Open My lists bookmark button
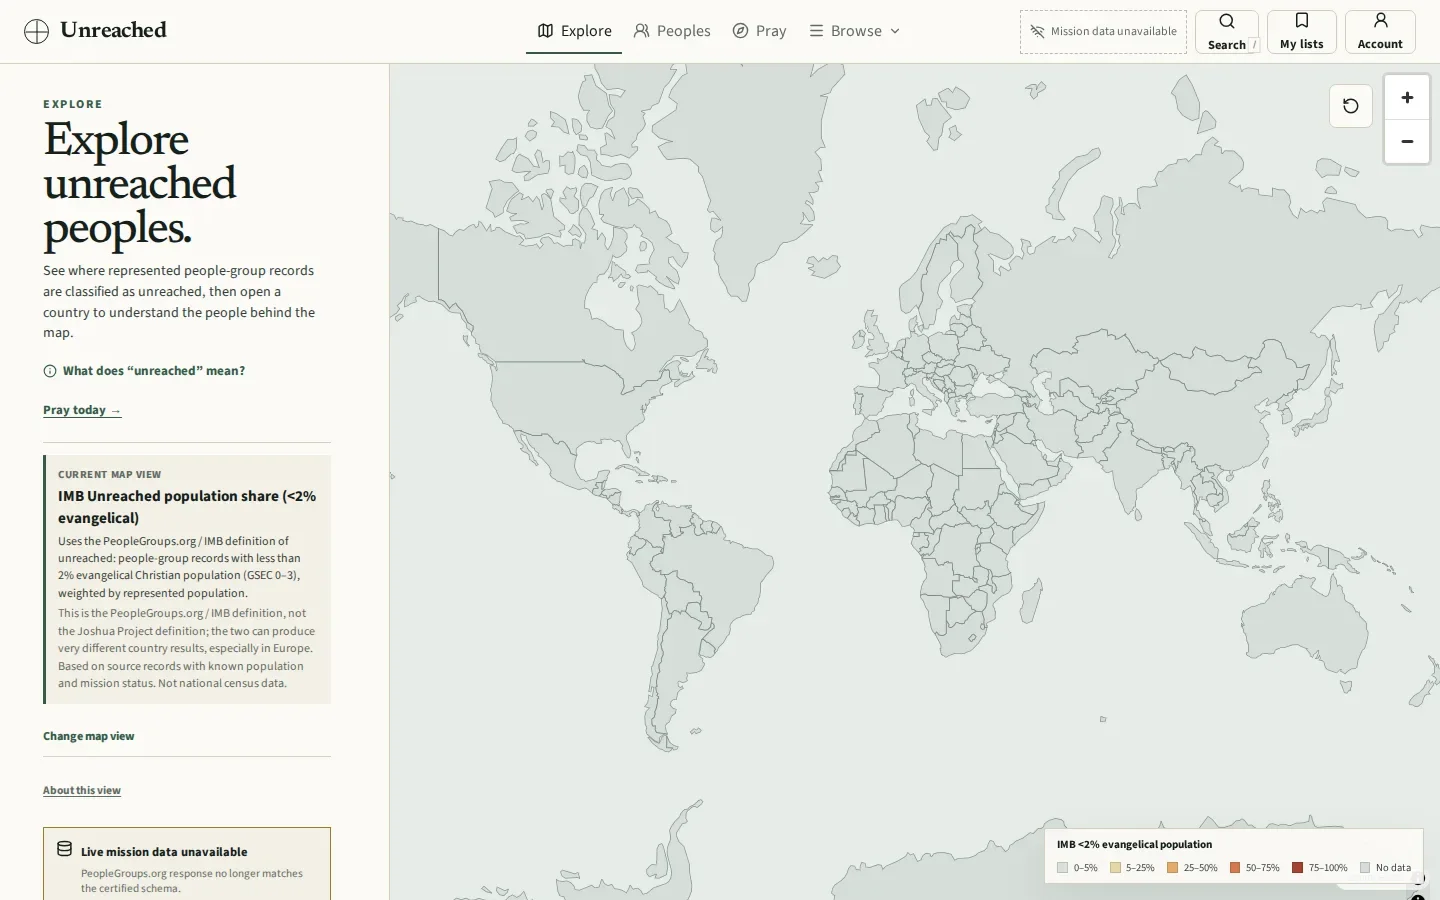This screenshot has height=900, width=1440. tap(1302, 32)
